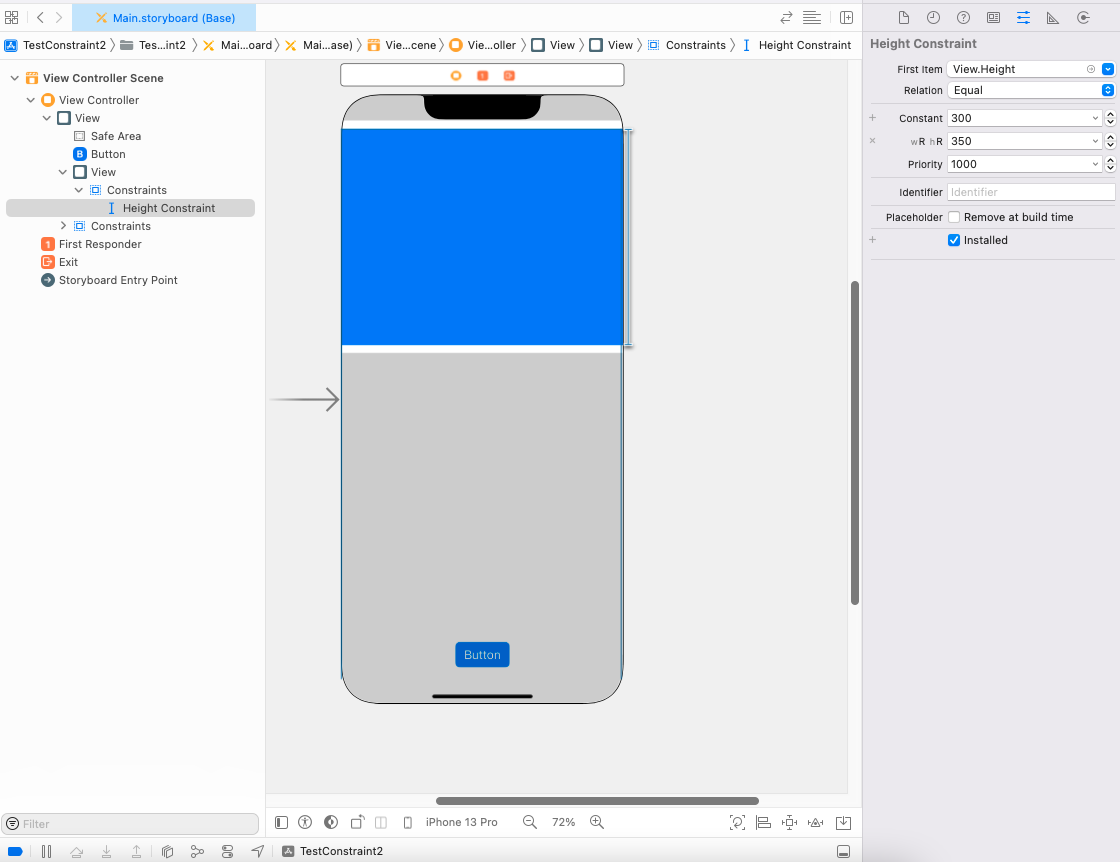The image size is (1120, 862).
Task: Click the Add New Constraints icon
Action: 789,822
